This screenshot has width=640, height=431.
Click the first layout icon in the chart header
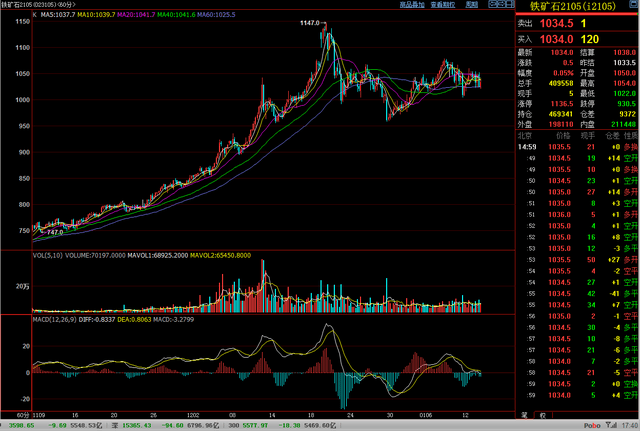tap(493, 4)
